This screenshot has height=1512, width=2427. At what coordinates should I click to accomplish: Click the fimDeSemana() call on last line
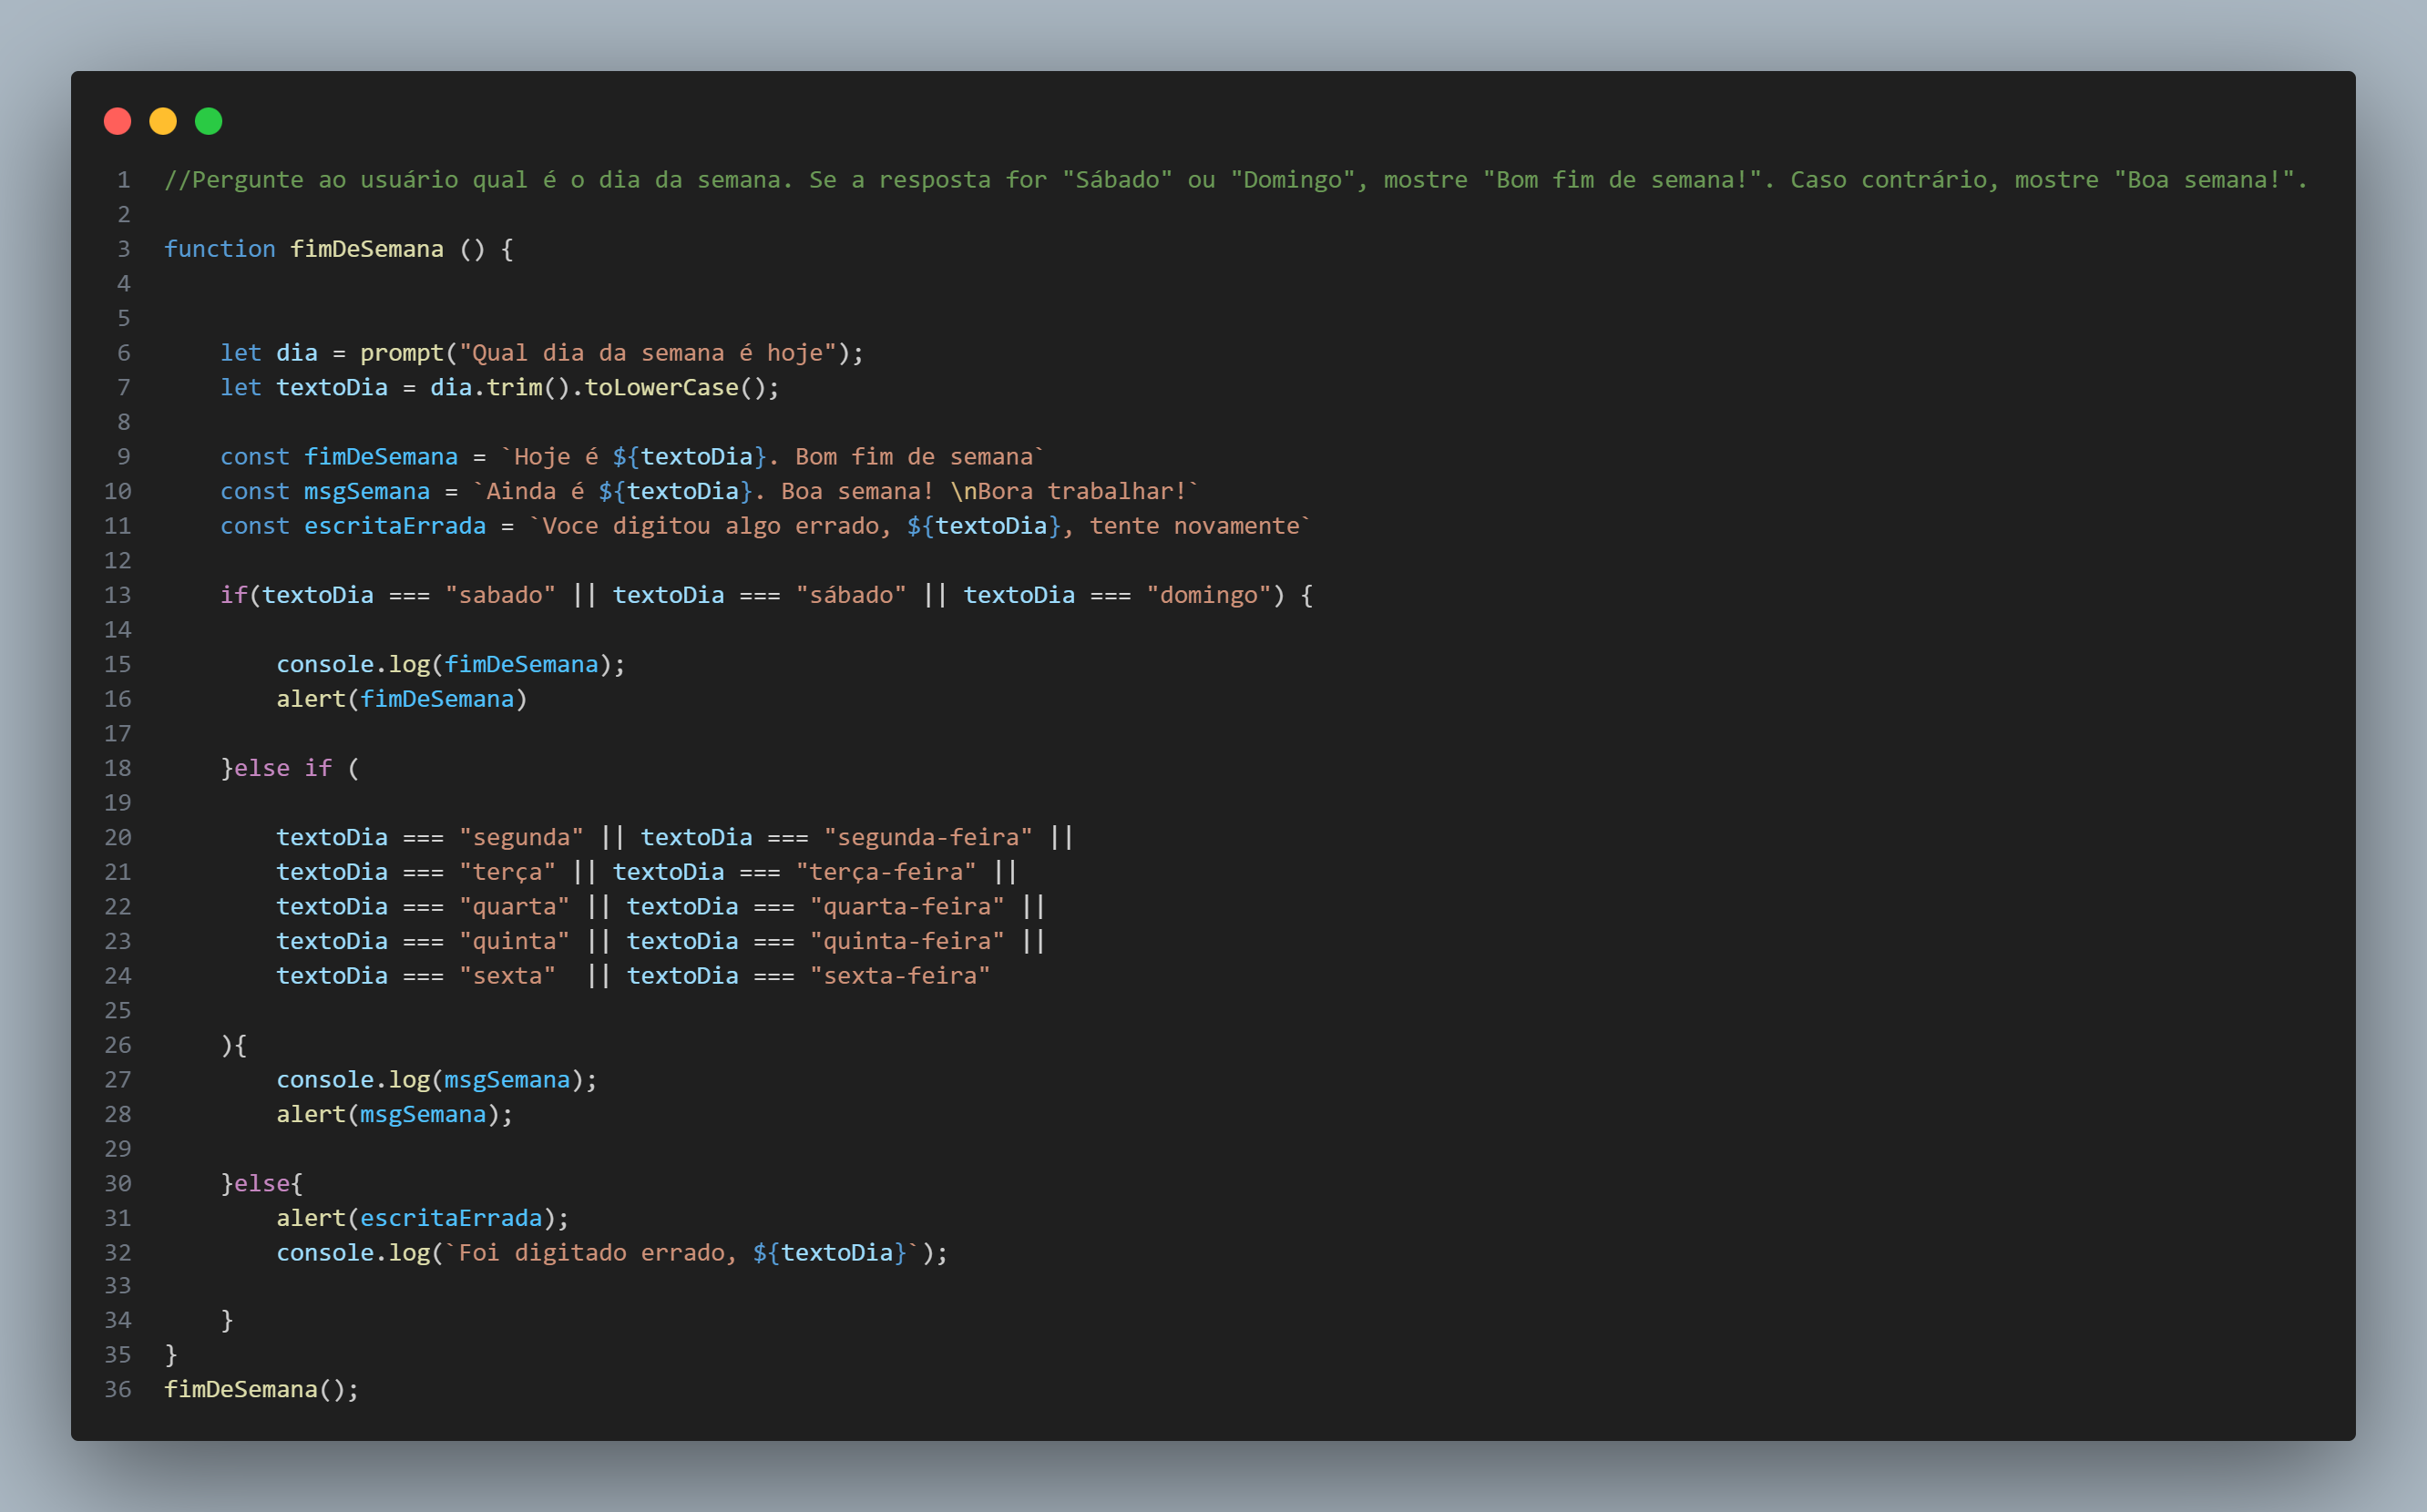coord(260,1390)
